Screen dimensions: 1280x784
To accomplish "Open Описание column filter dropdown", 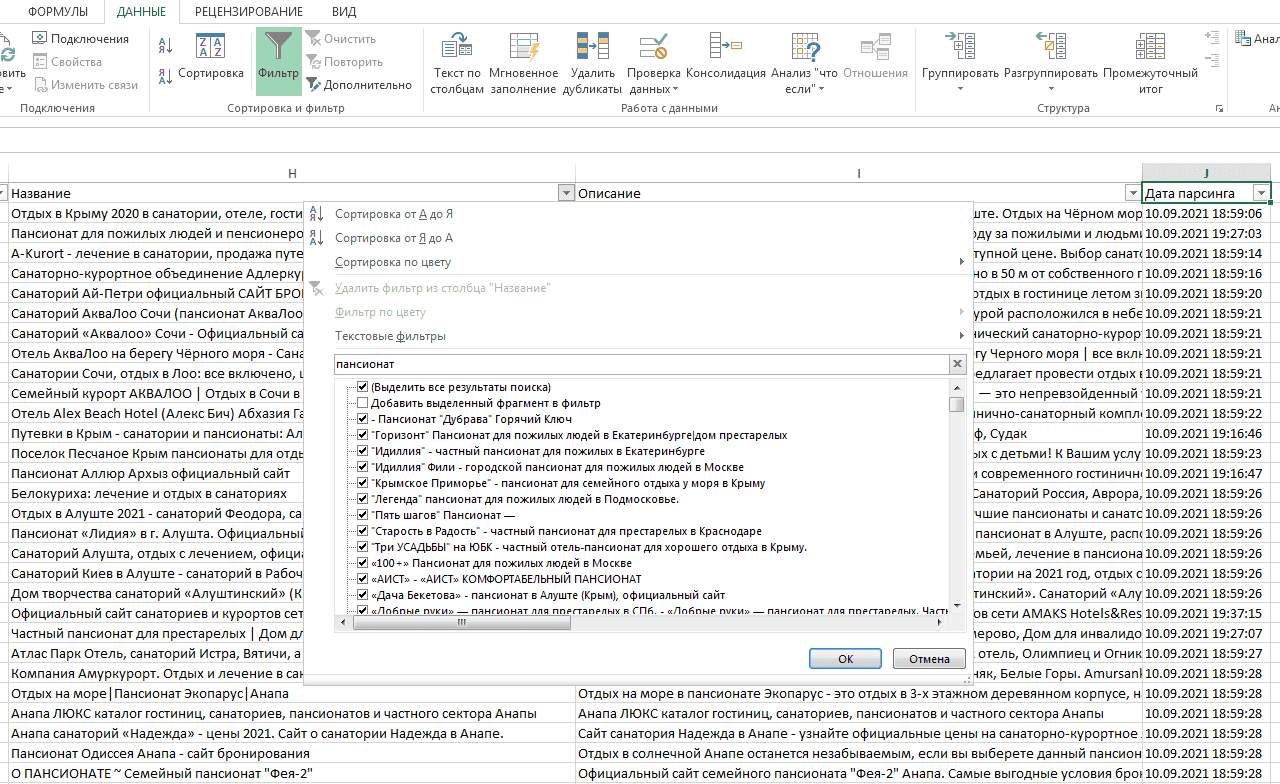I will coord(1132,193).
